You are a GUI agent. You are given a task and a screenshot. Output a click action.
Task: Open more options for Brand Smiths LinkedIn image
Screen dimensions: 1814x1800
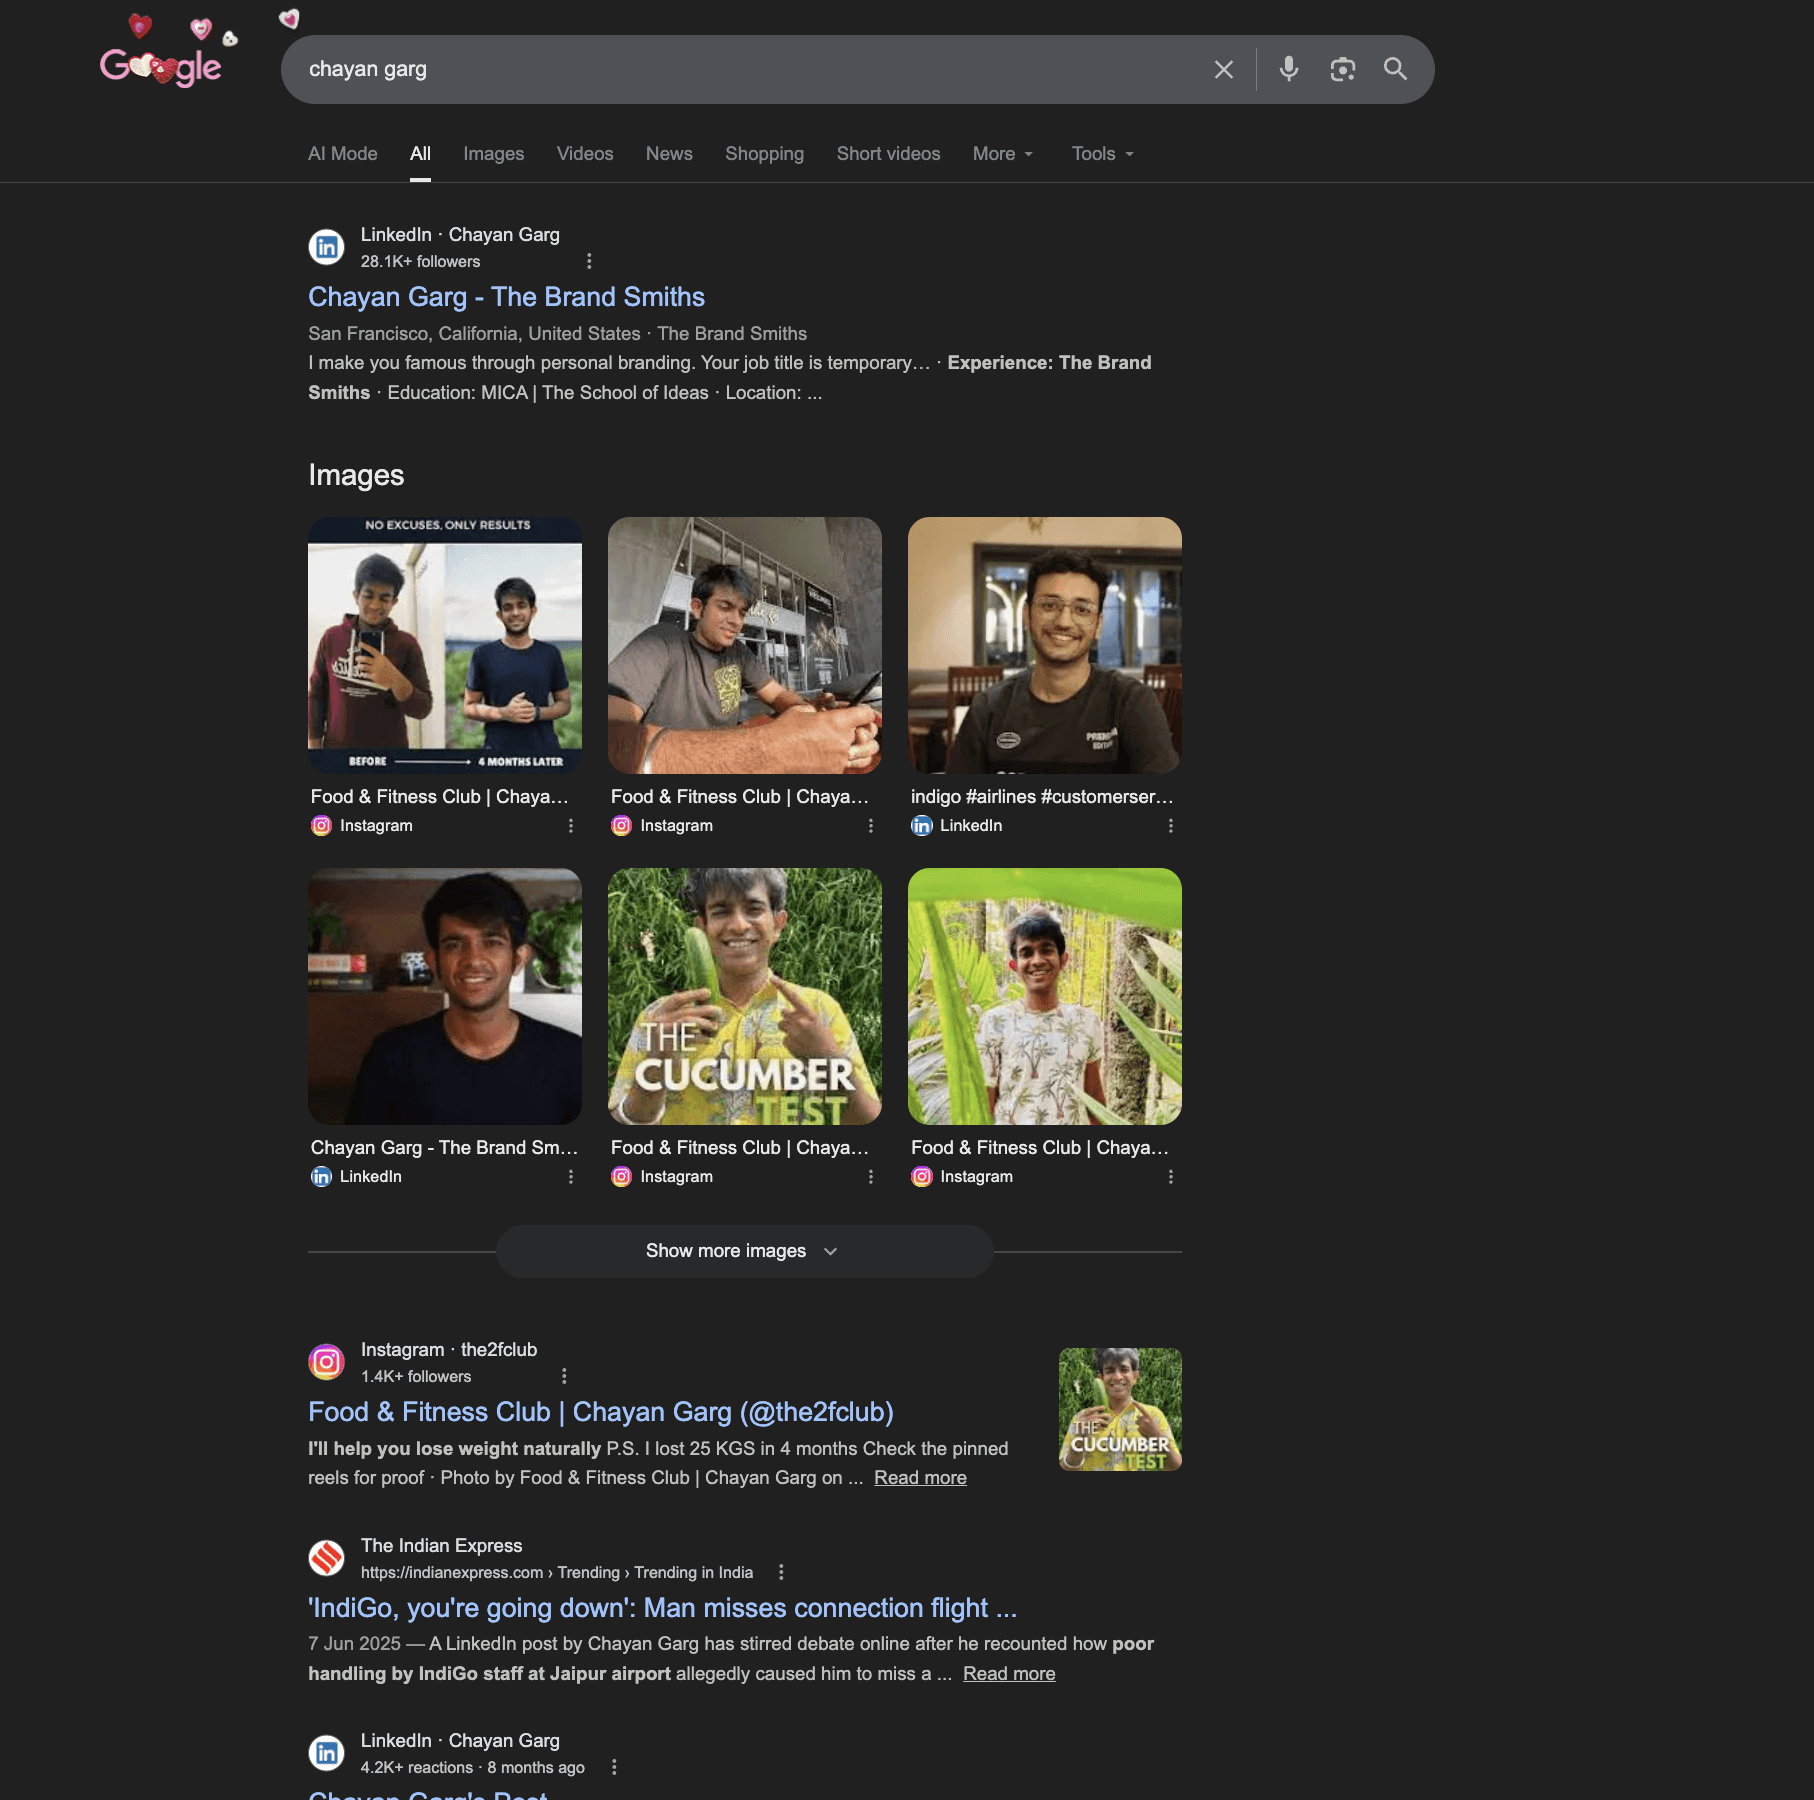(x=571, y=1177)
